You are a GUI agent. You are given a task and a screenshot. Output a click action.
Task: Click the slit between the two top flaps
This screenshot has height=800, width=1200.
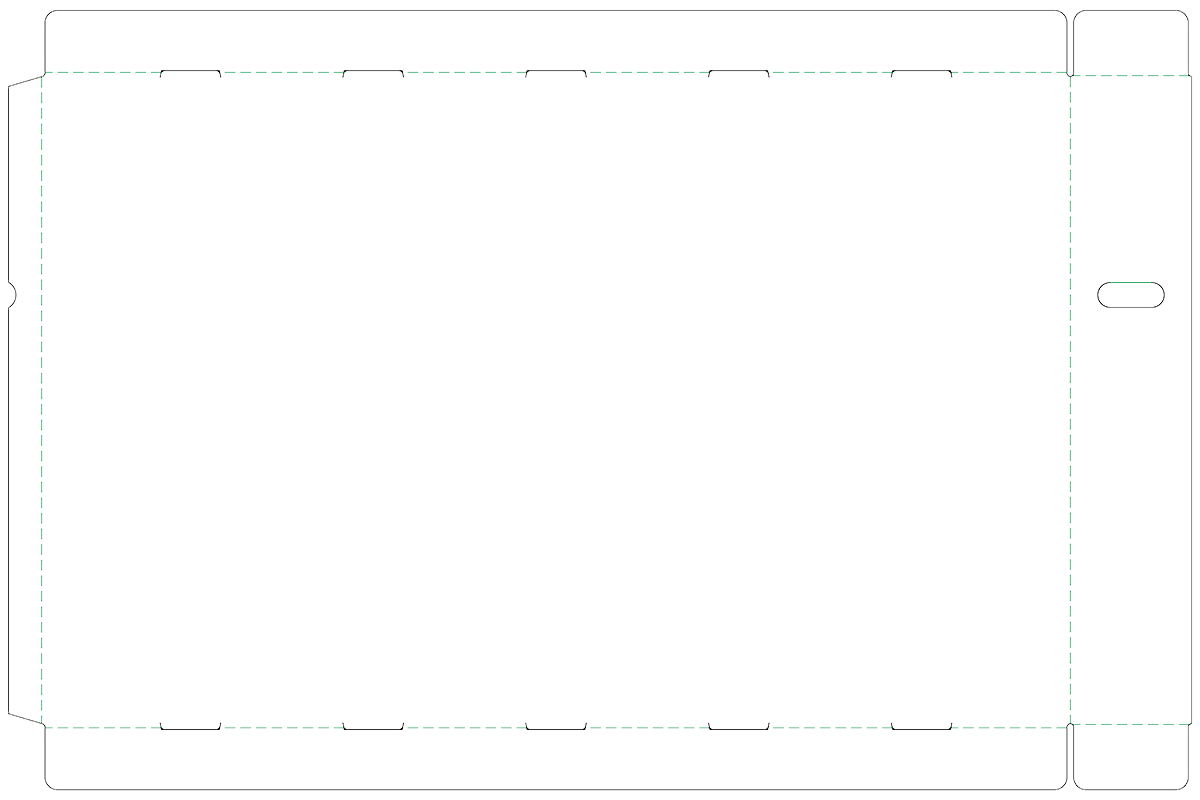click(1070, 42)
